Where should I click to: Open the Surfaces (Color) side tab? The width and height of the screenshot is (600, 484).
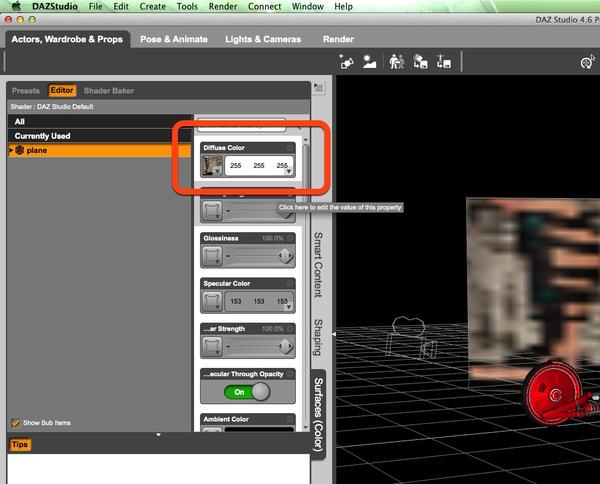pos(318,414)
